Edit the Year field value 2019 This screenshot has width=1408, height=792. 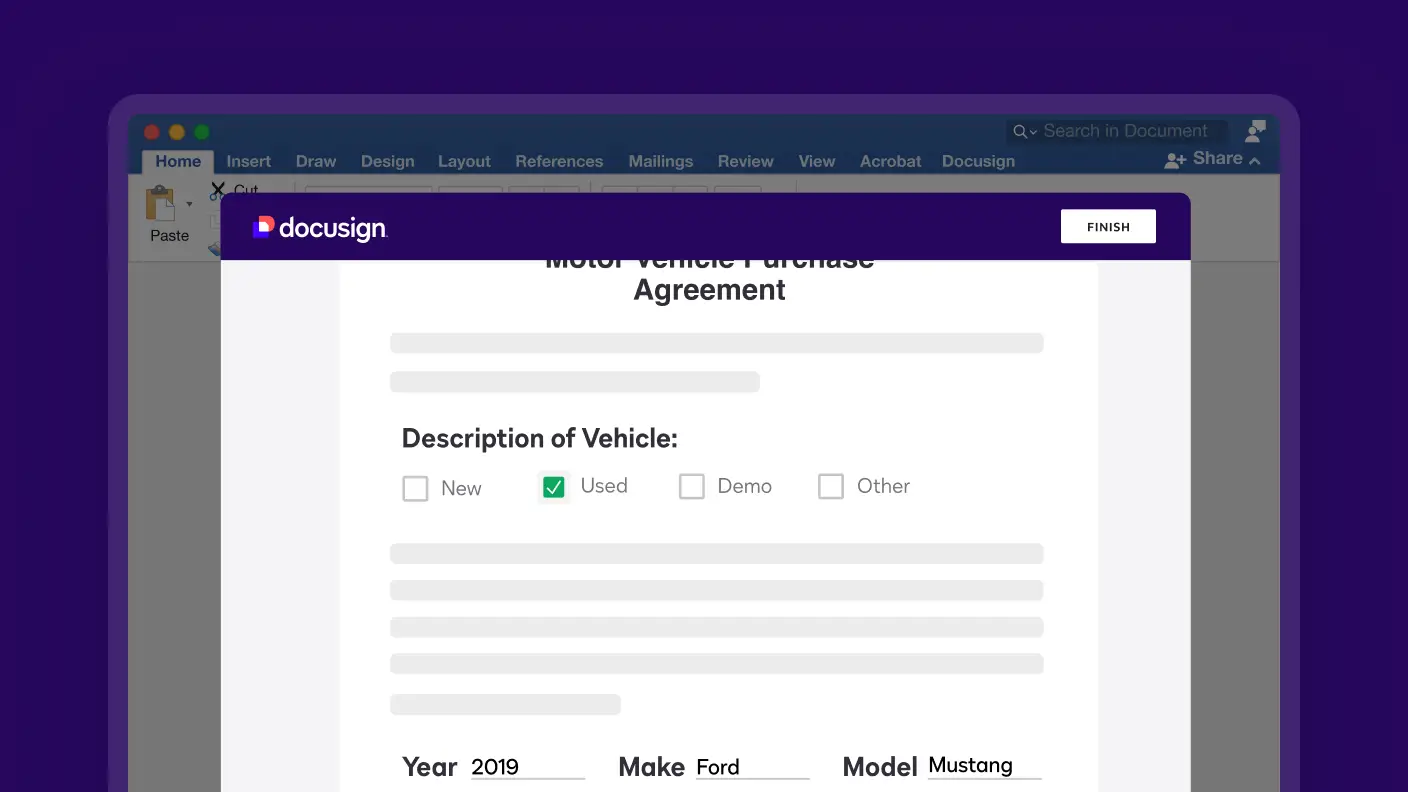[527, 767]
